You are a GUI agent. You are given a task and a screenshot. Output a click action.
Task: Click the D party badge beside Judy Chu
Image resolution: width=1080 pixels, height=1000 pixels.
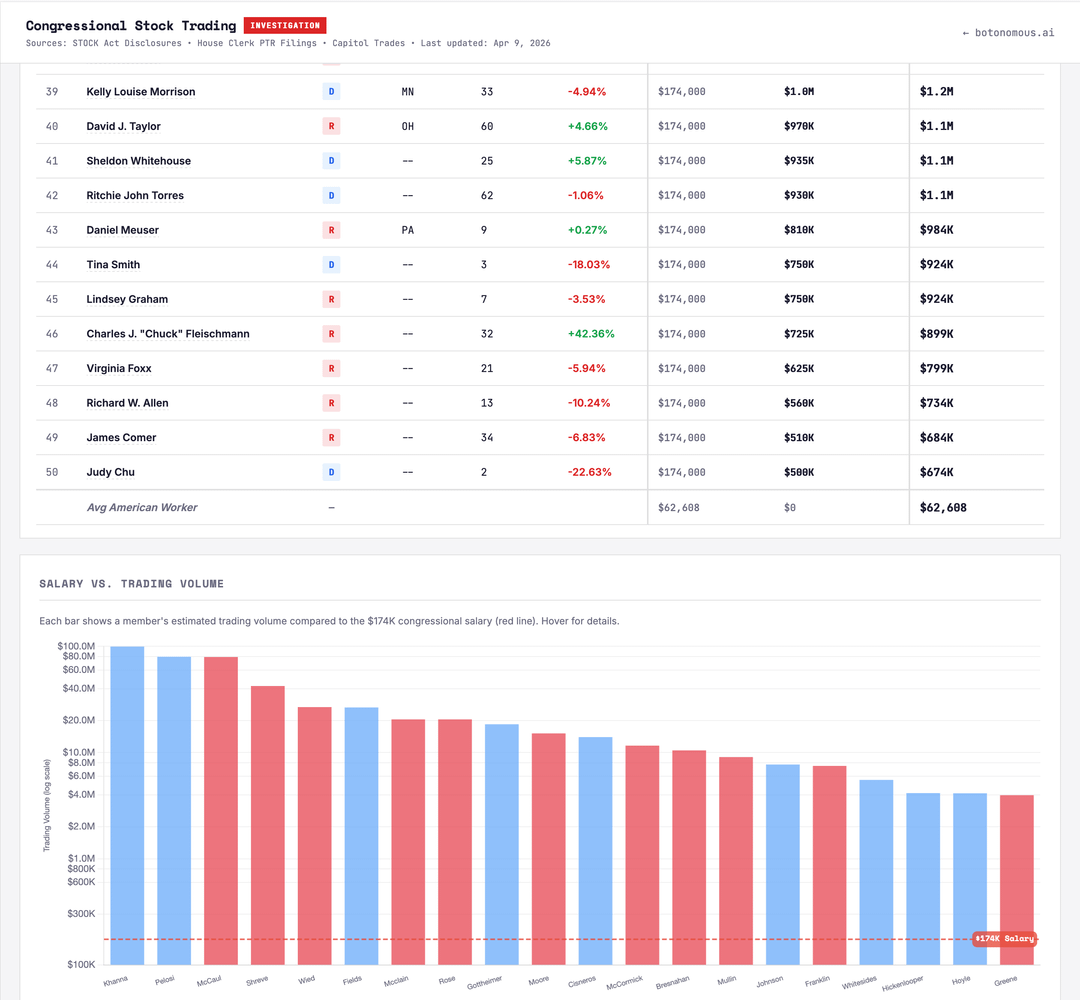tap(331, 472)
